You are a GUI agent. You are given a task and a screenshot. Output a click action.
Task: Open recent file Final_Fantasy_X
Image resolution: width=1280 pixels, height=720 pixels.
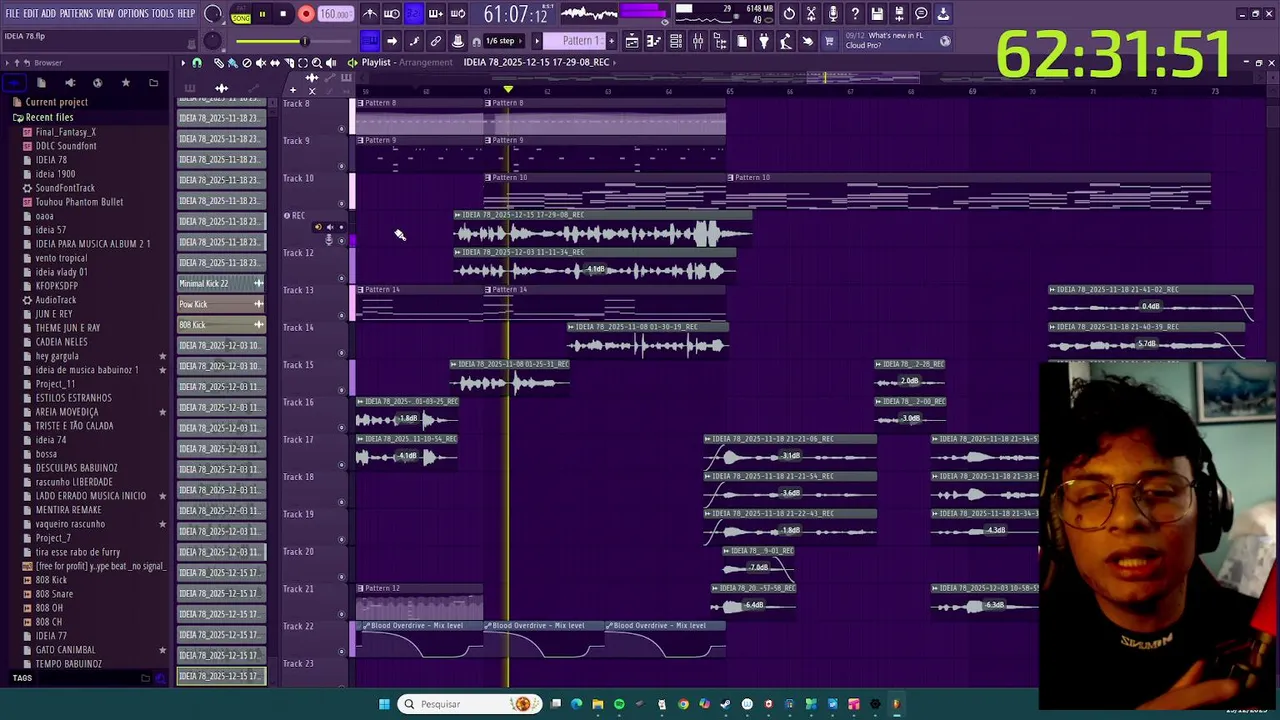pyautogui.click(x=66, y=132)
